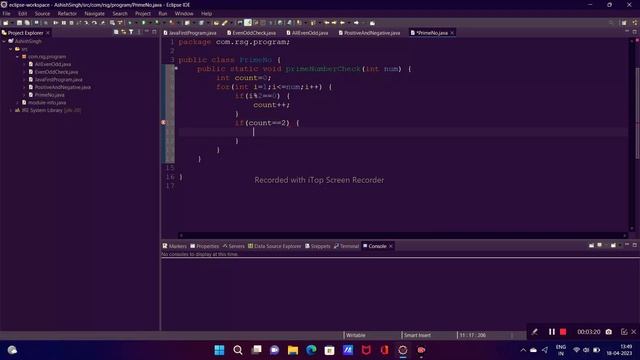640x360 pixels.
Task: Open Windows taskbar Search
Action: pyautogui.click(x=238, y=350)
